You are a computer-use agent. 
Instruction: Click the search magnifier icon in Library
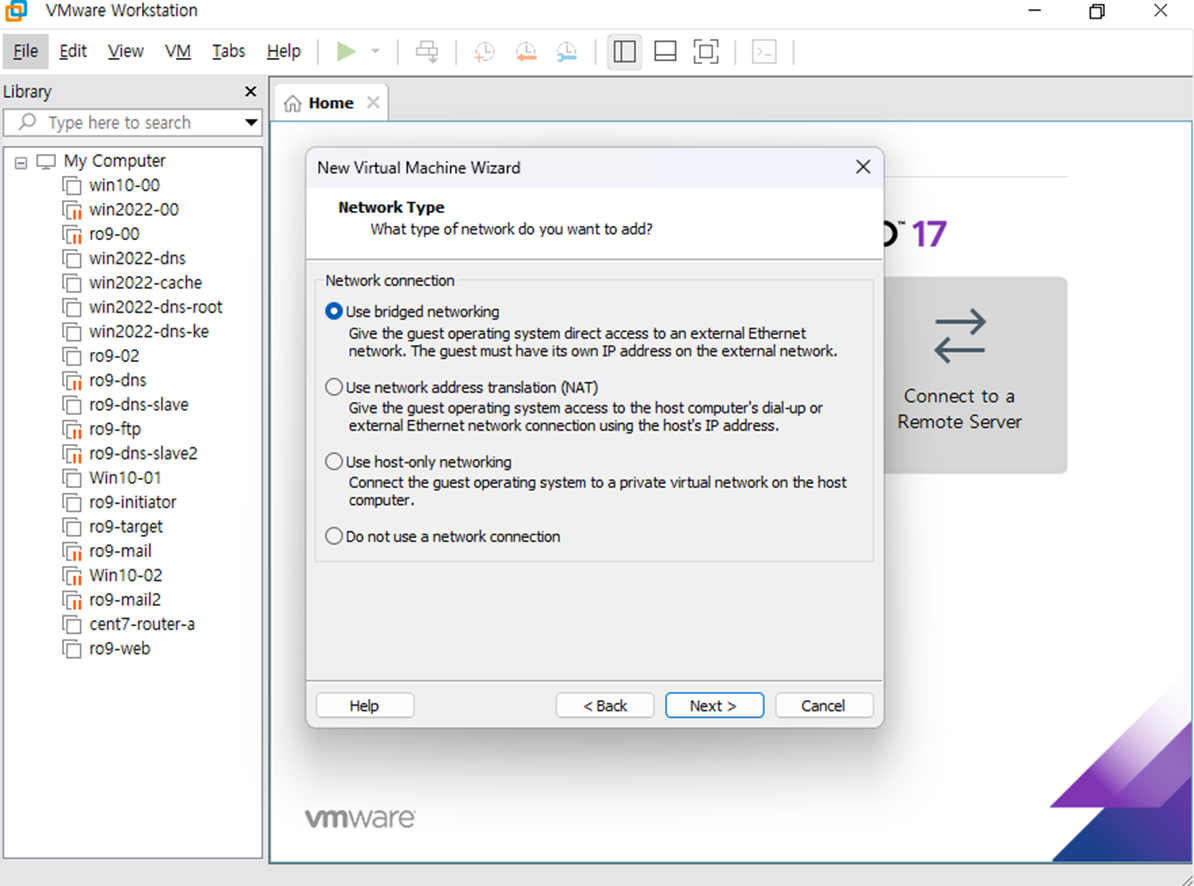[x=27, y=122]
